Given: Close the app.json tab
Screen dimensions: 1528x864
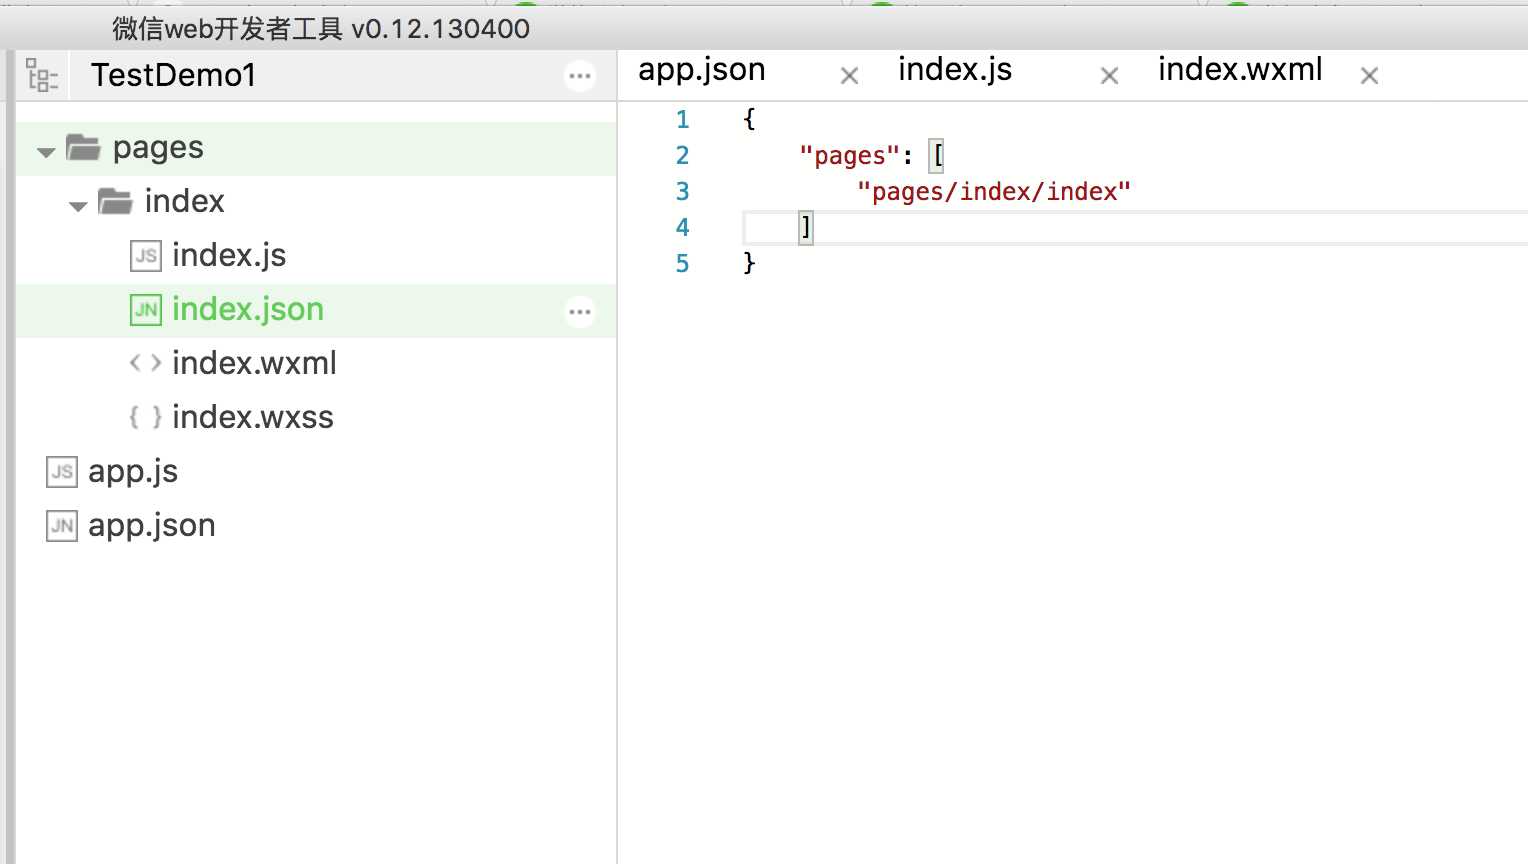Looking at the screenshot, I should pos(850,76).
